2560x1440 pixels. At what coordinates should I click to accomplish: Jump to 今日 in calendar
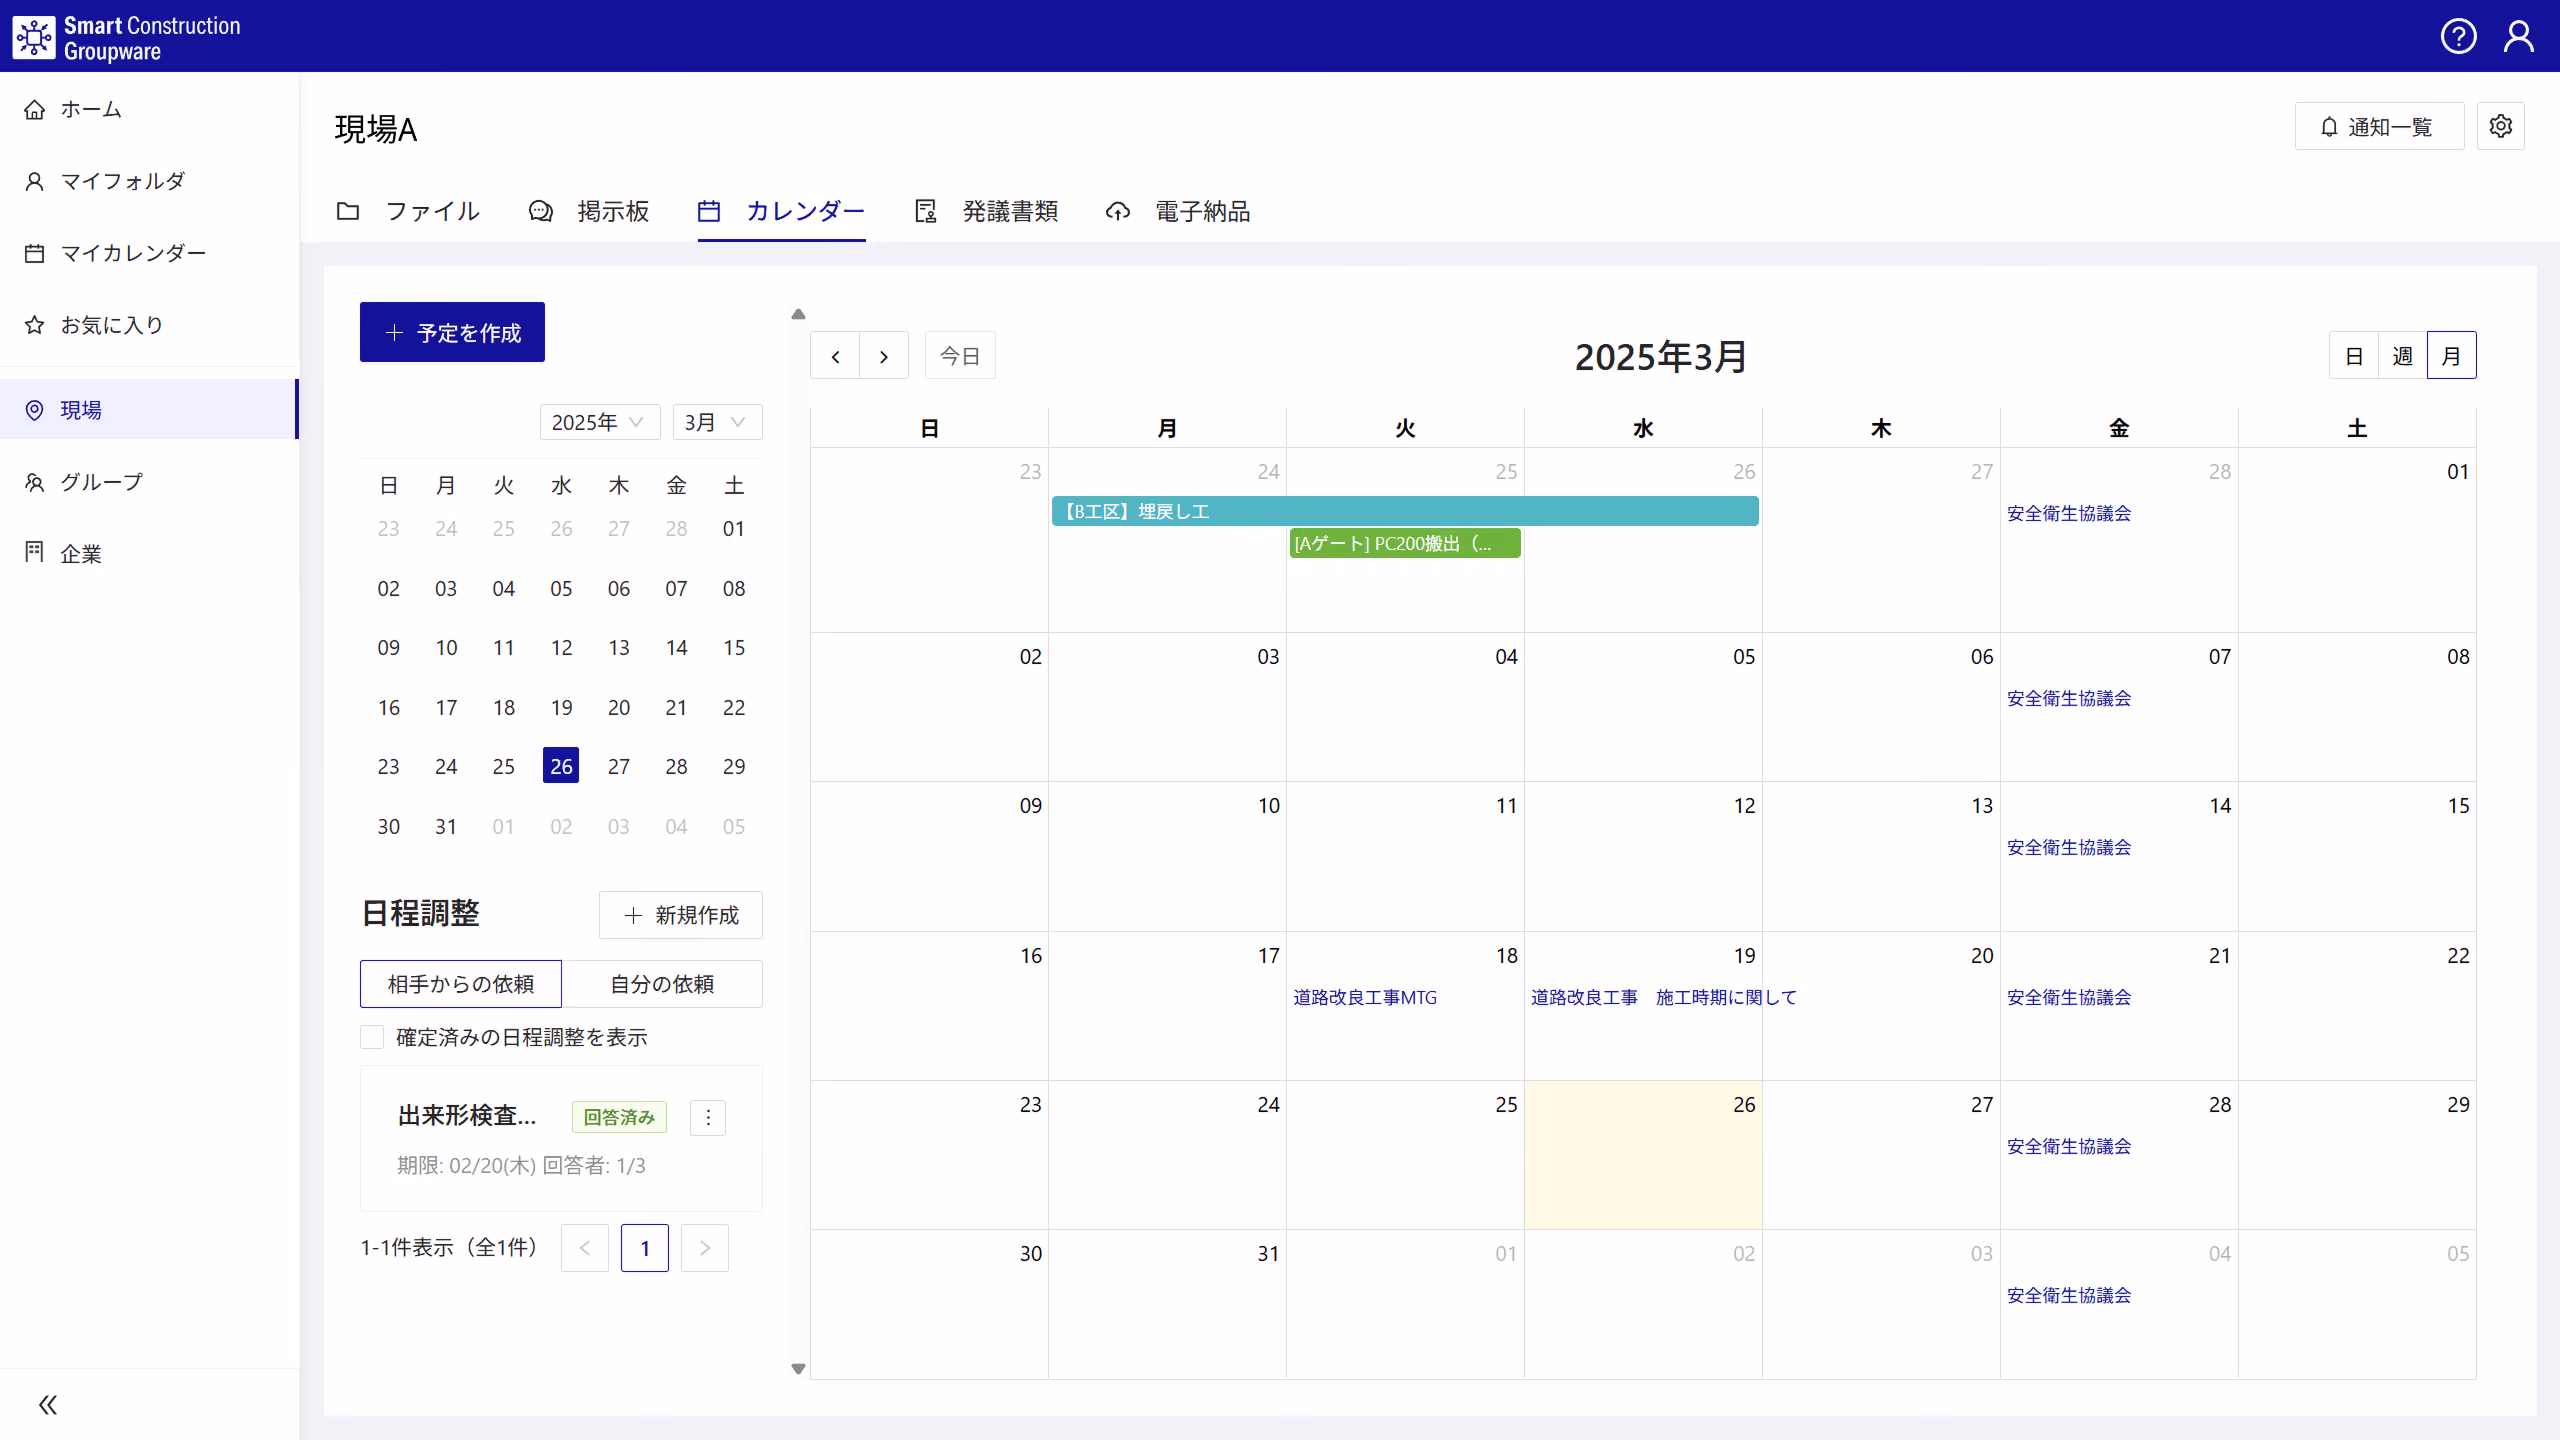click(960, 356)
